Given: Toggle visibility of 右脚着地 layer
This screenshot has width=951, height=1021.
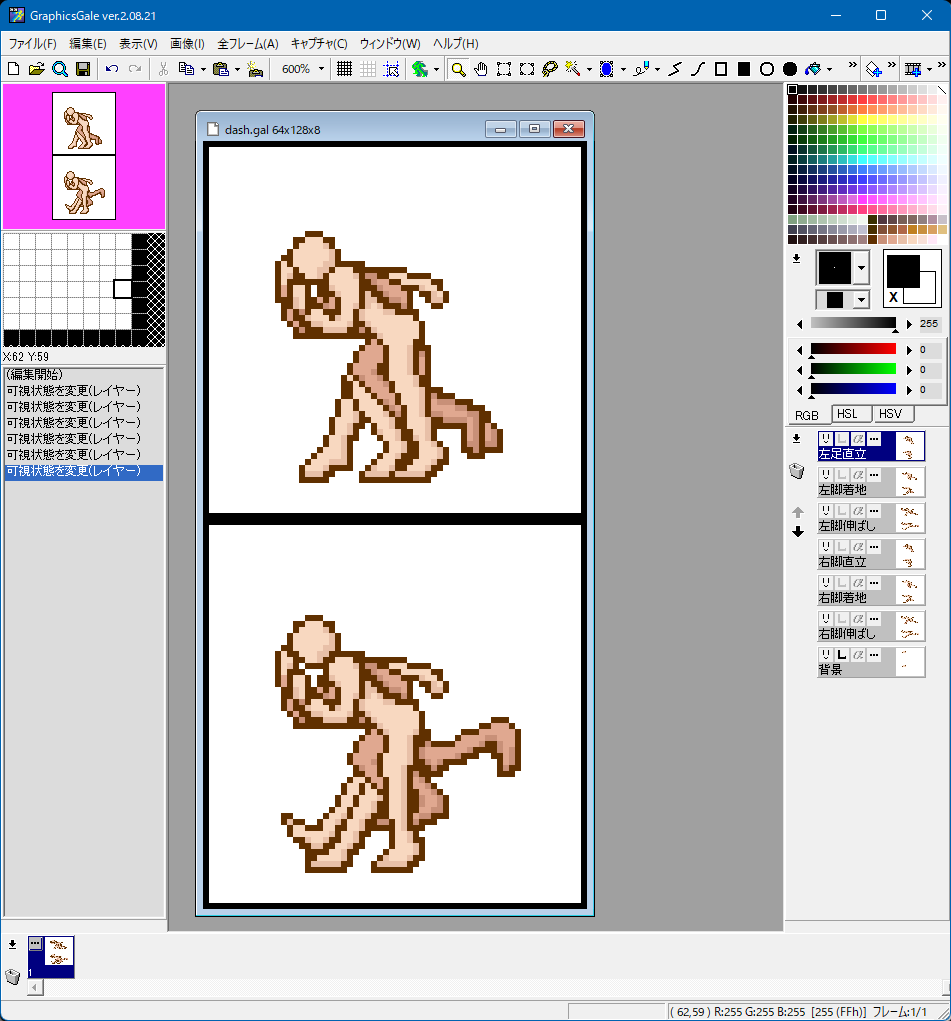Looking at the screenshot, I should tap(826, 582).
